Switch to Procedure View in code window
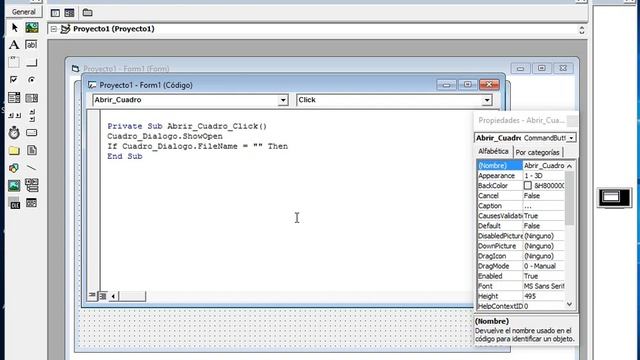 92,295
